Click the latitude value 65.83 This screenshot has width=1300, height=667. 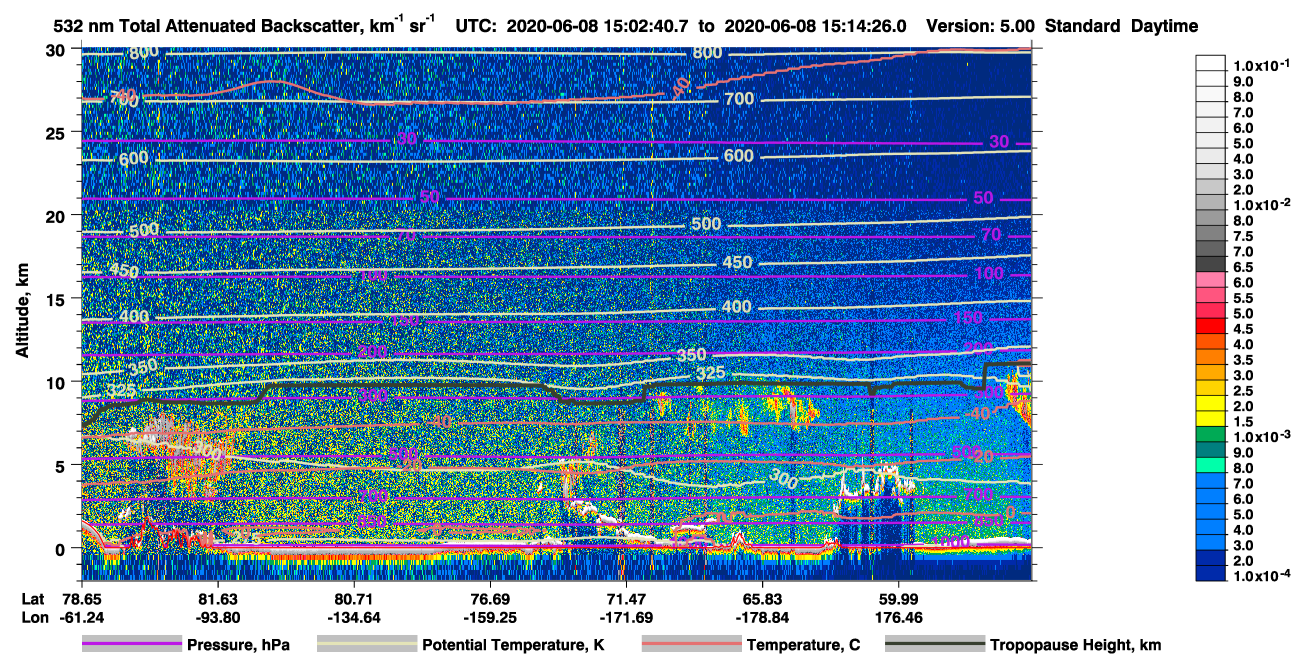point(762,598)
